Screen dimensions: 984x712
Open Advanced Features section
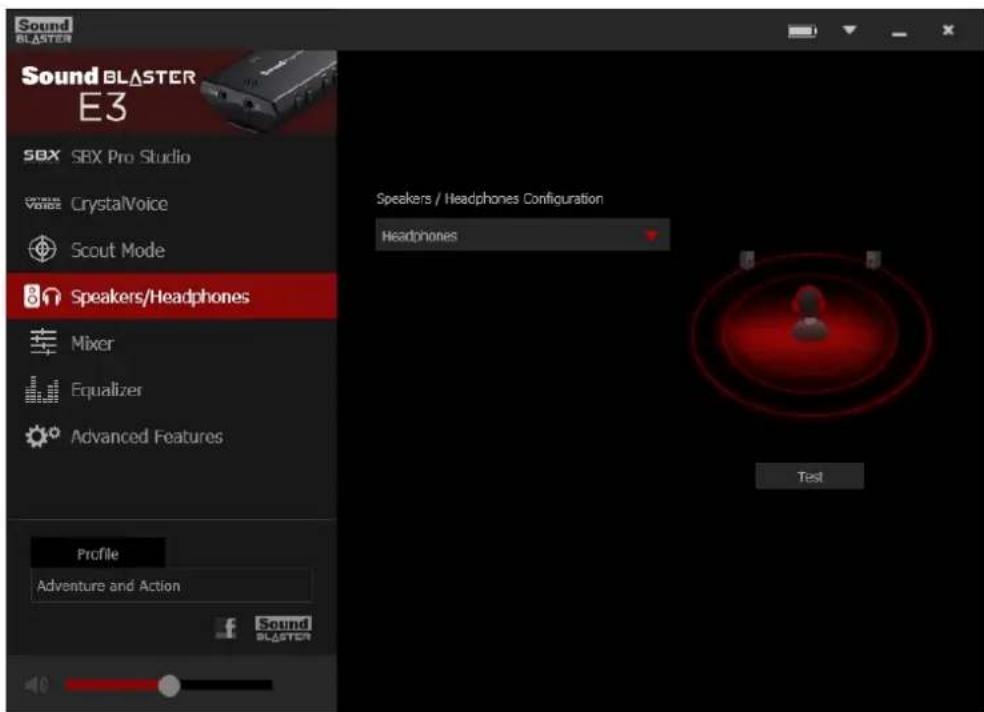click(172, 436)
